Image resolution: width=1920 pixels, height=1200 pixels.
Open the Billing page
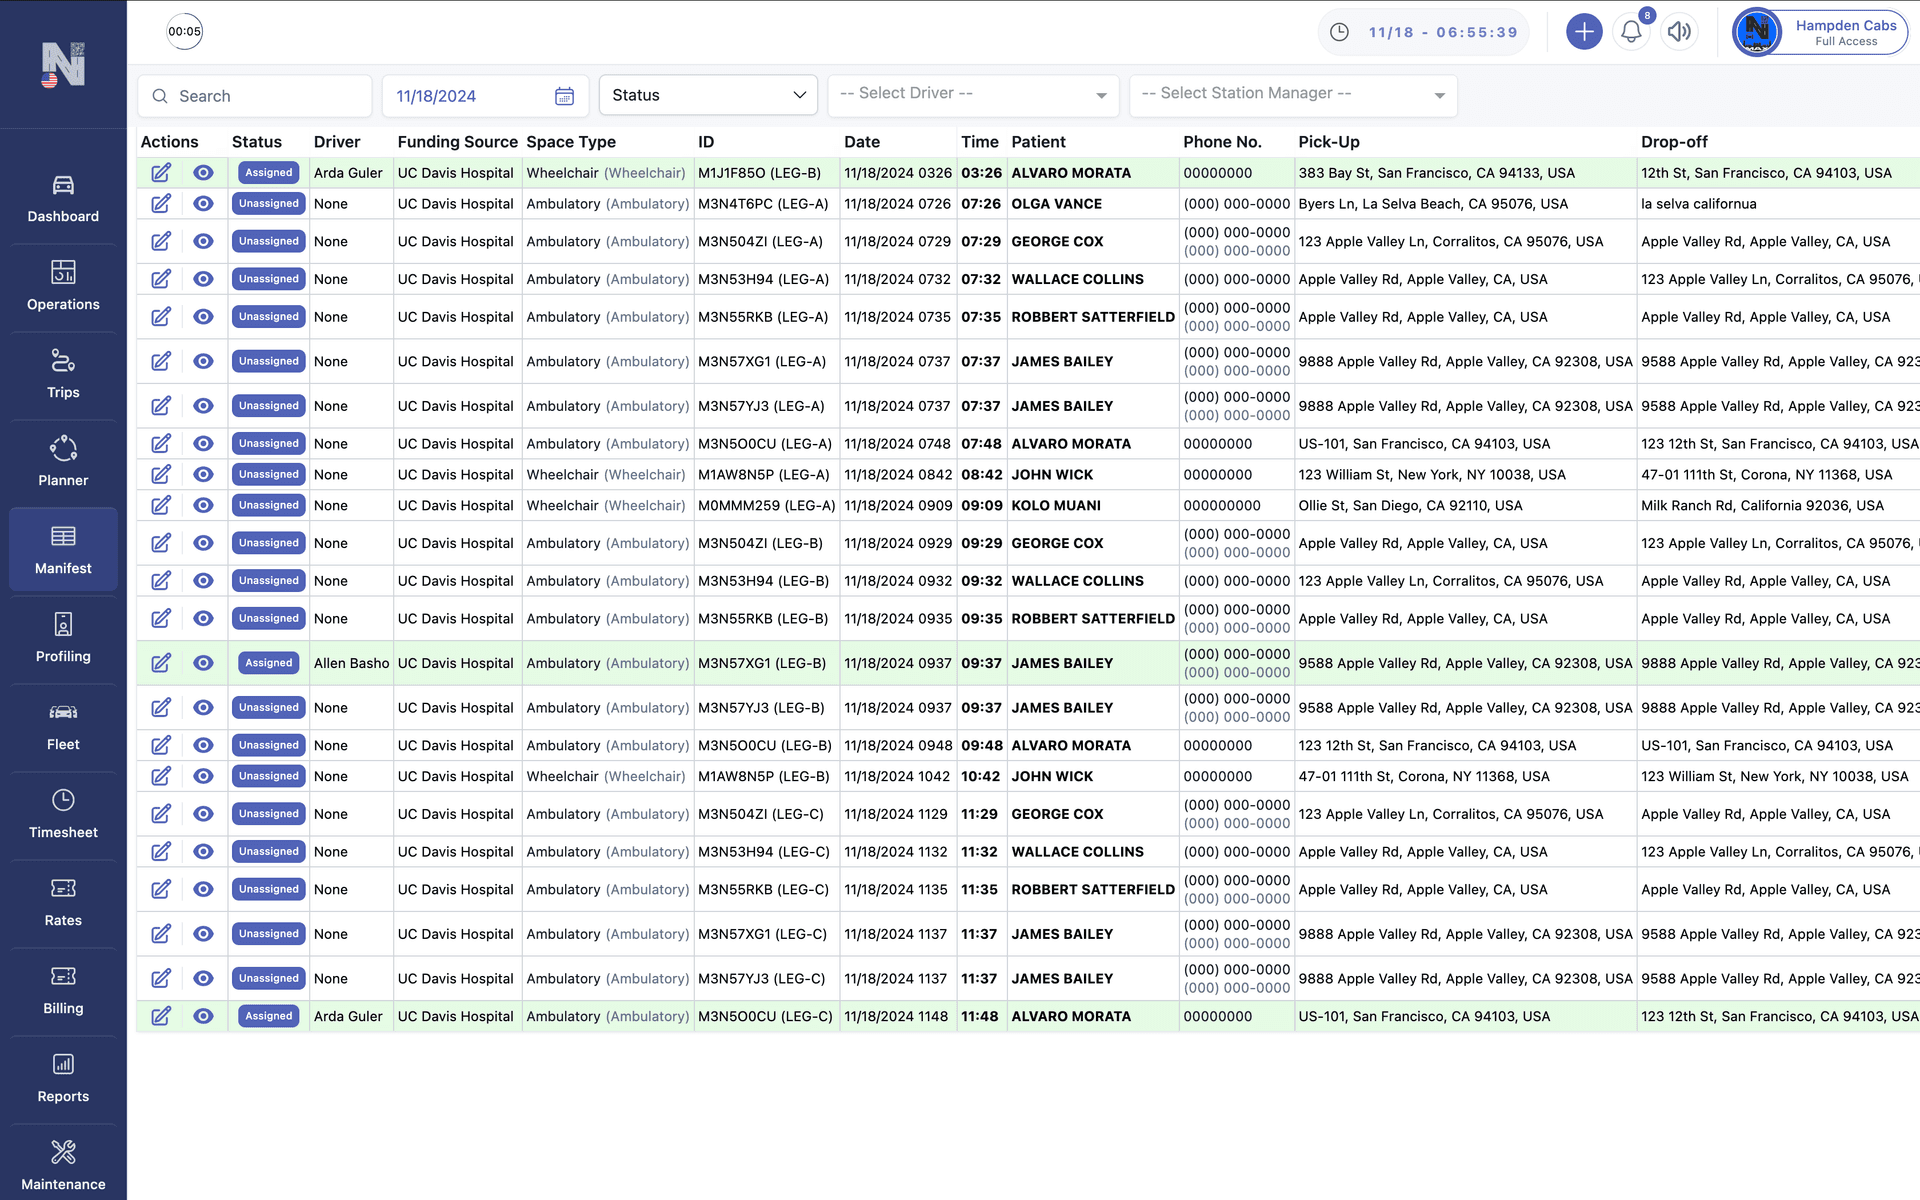(63, 991)
